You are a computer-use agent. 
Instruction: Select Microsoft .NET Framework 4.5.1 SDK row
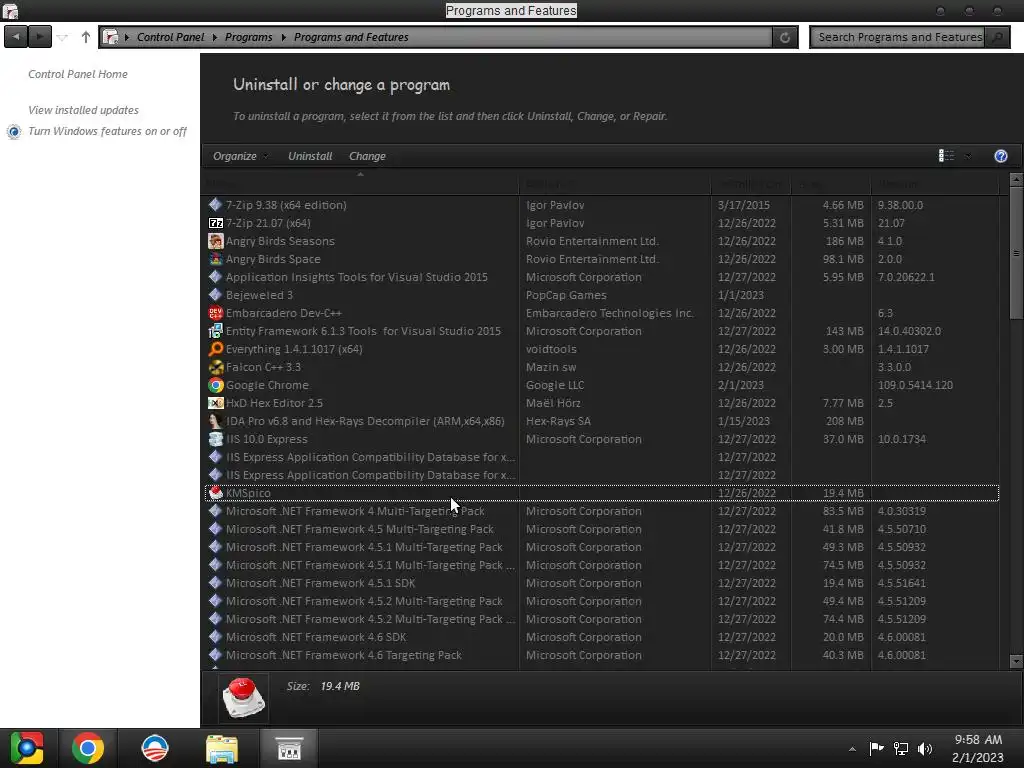(602, 583)
